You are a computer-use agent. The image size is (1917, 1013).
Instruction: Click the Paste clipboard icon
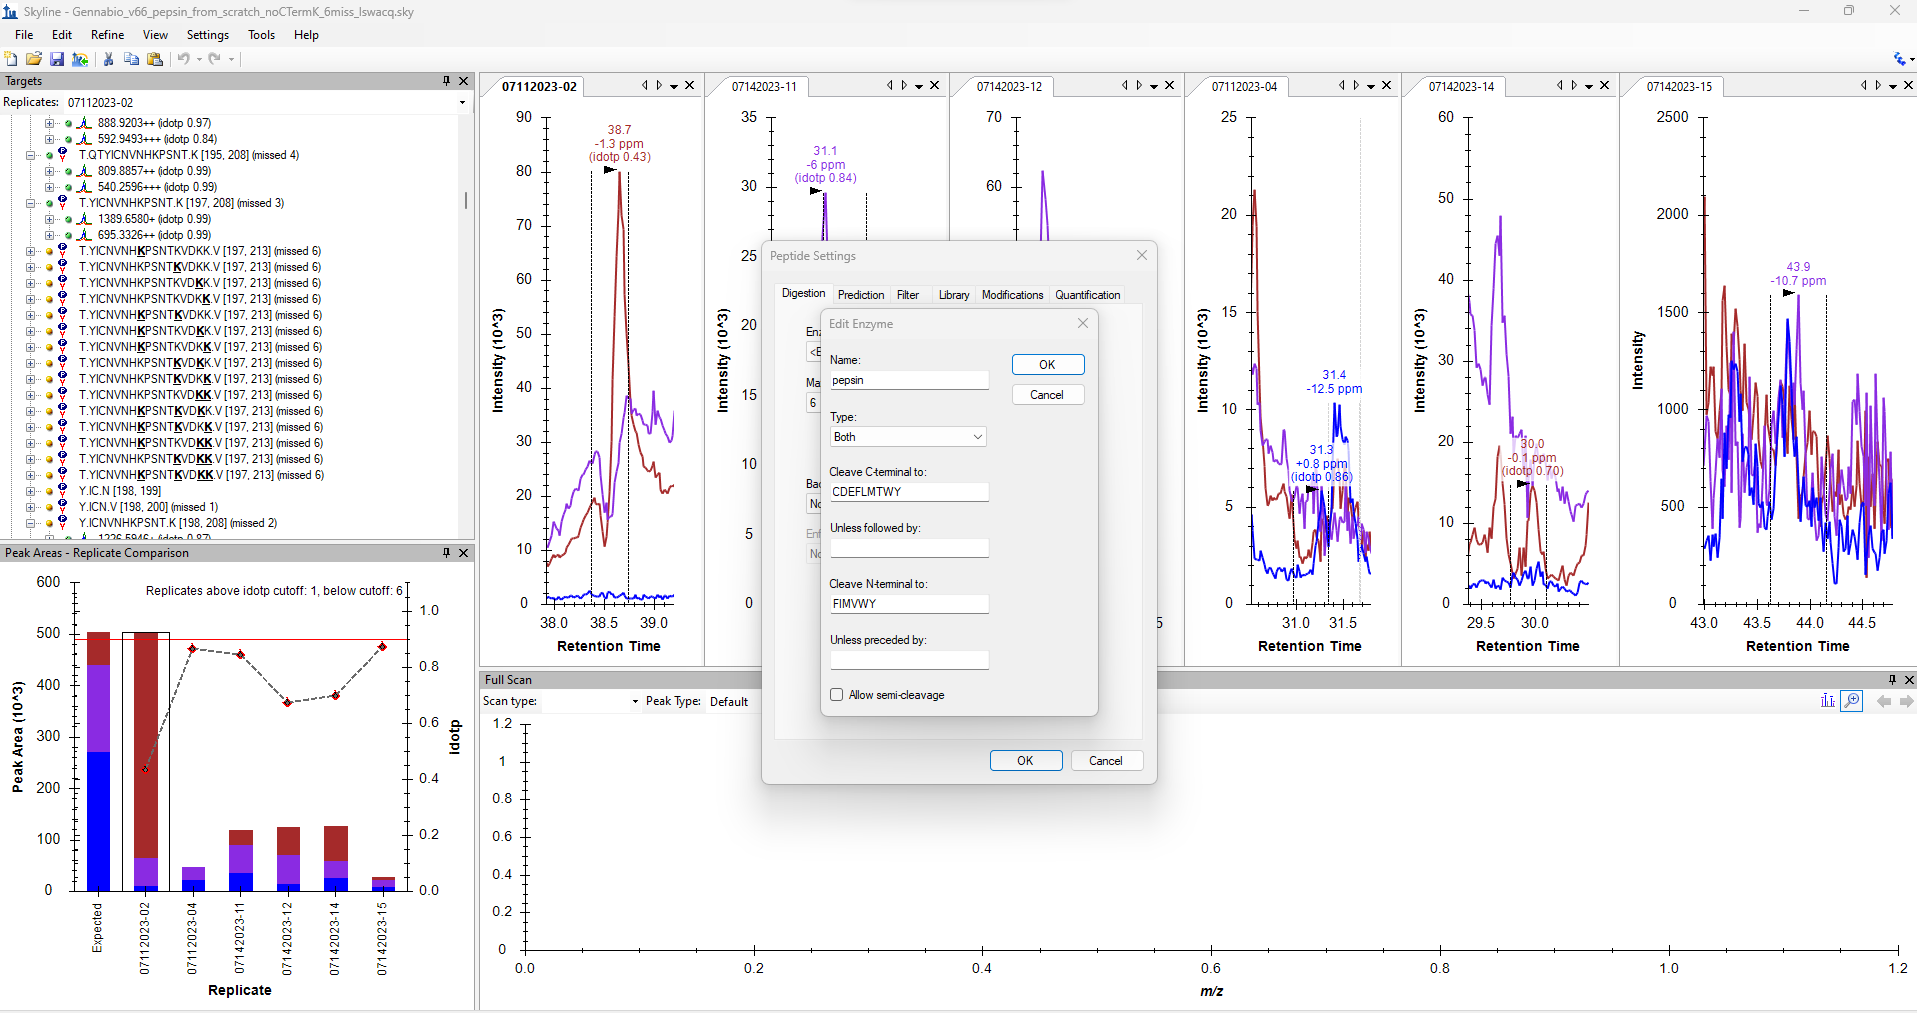pyautogui.click(x=155, y=59)
